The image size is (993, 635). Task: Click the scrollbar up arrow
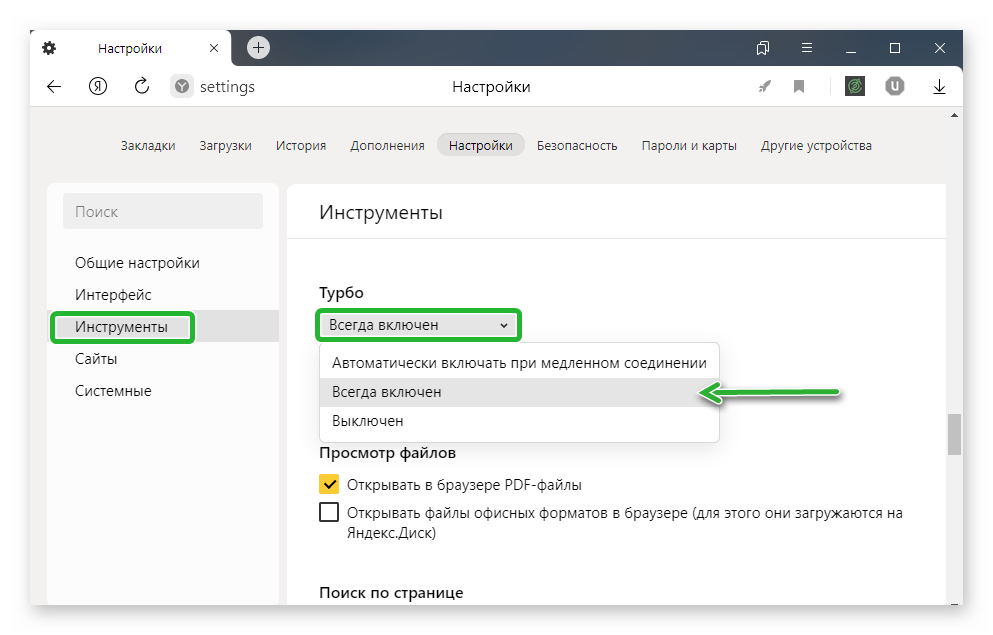click(x=954, y=116)
